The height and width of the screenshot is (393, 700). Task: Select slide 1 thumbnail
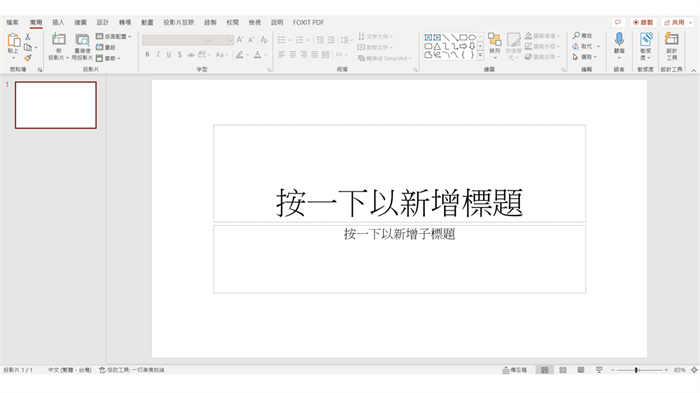coord(56,105)
